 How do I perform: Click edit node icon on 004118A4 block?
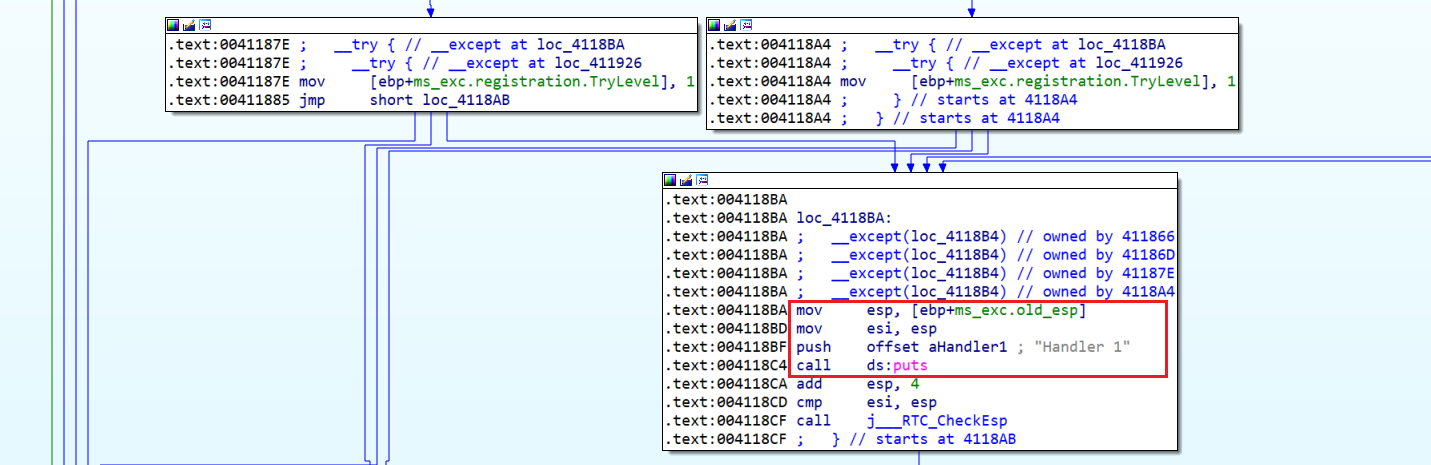tap(730, 25)
